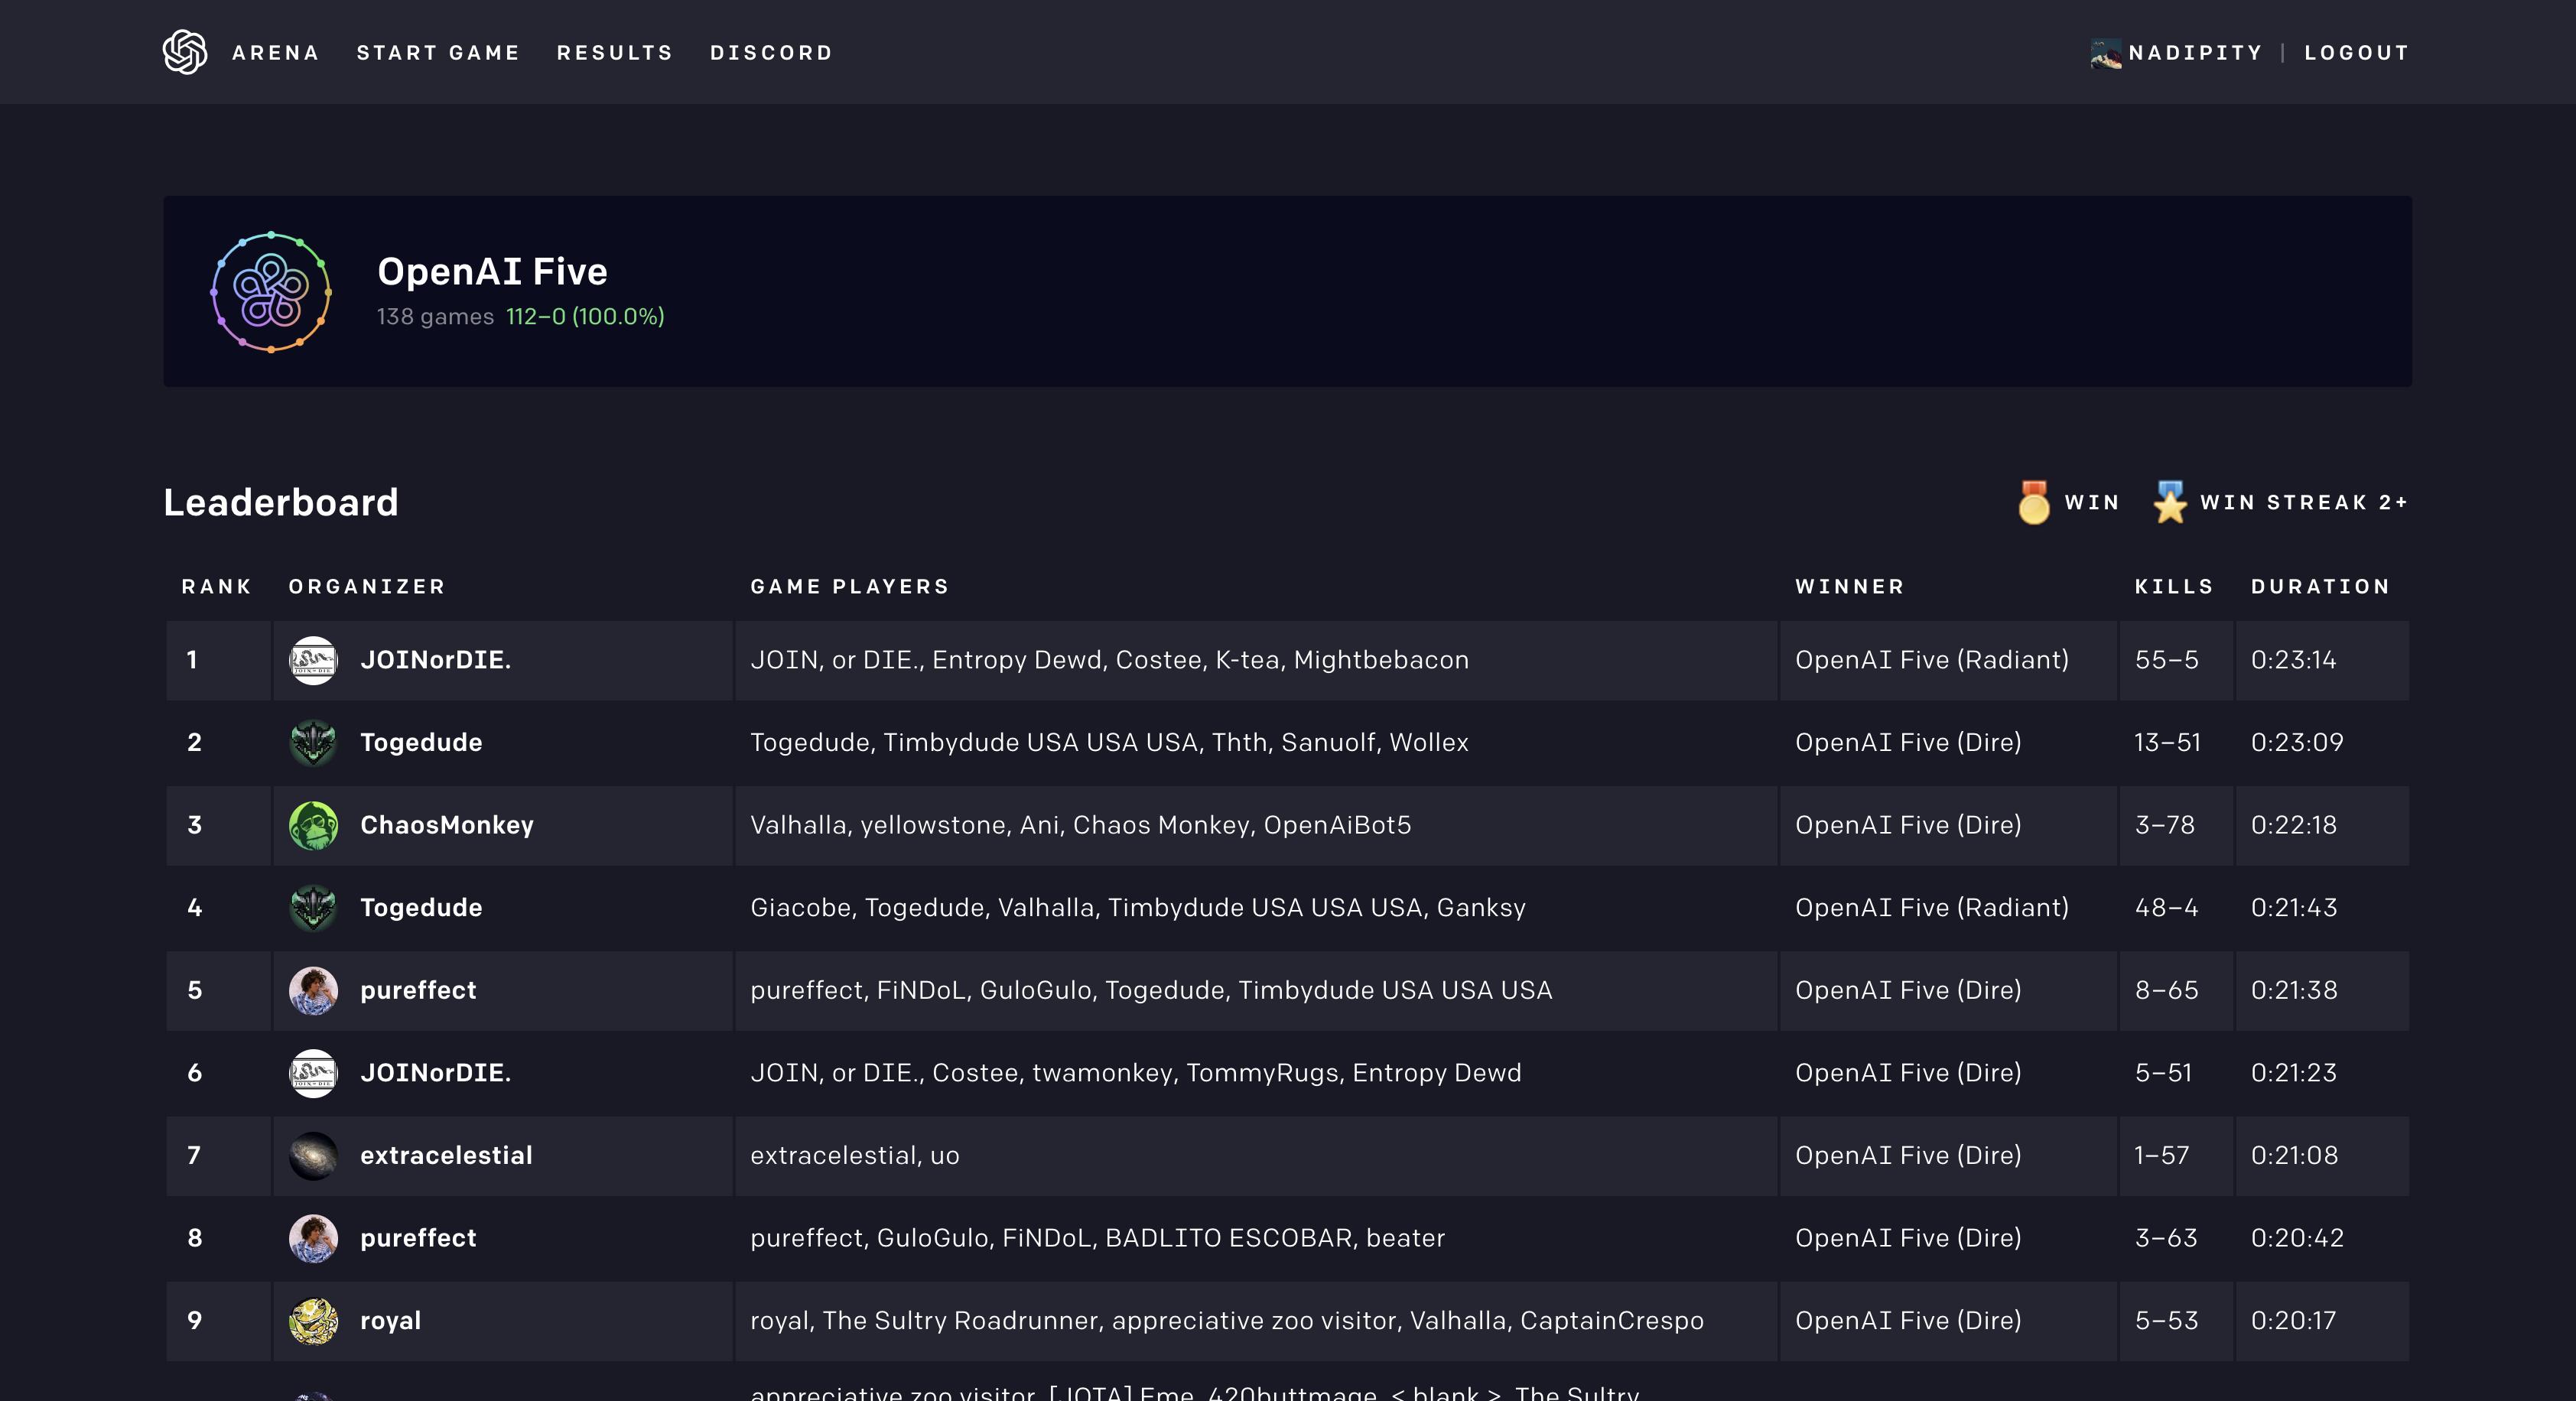This screenshot has width=2576, height=1401.
Task: Click JOINorDIE. avatar in rank 6
Action: (313, 1073)
